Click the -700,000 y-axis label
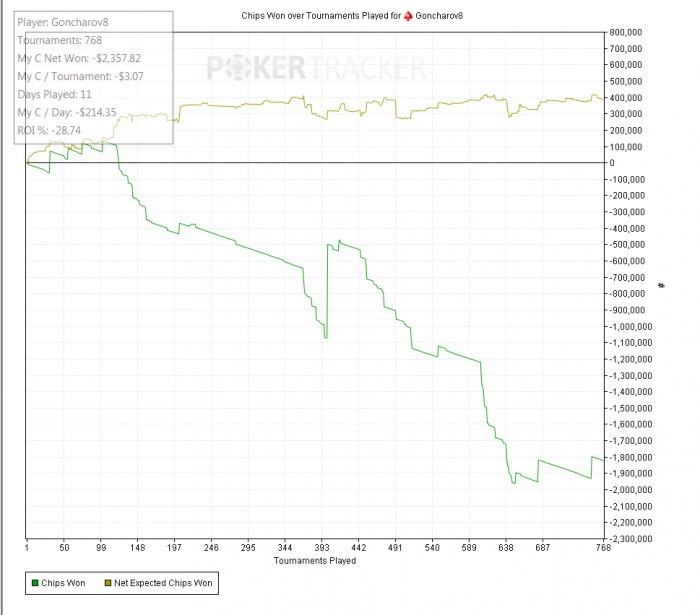This screenshot has width=700, height=615. point(627,277)
